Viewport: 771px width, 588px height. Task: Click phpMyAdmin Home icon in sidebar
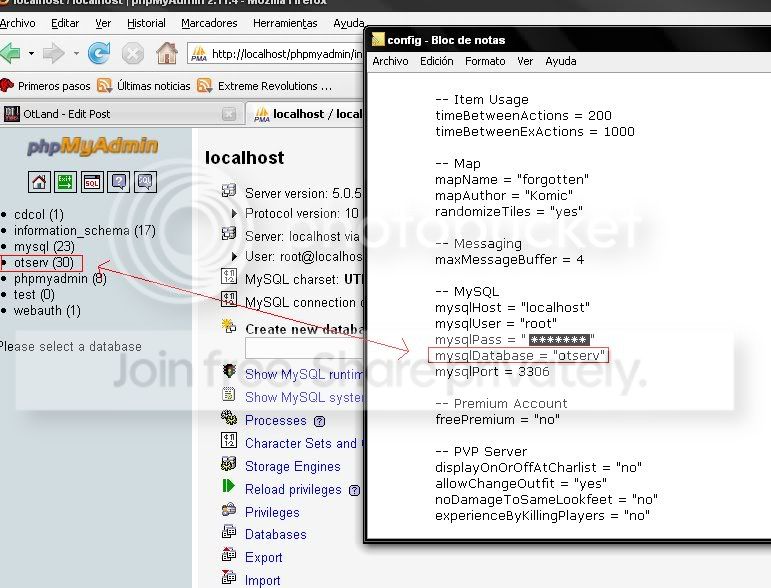click(39, 182)
